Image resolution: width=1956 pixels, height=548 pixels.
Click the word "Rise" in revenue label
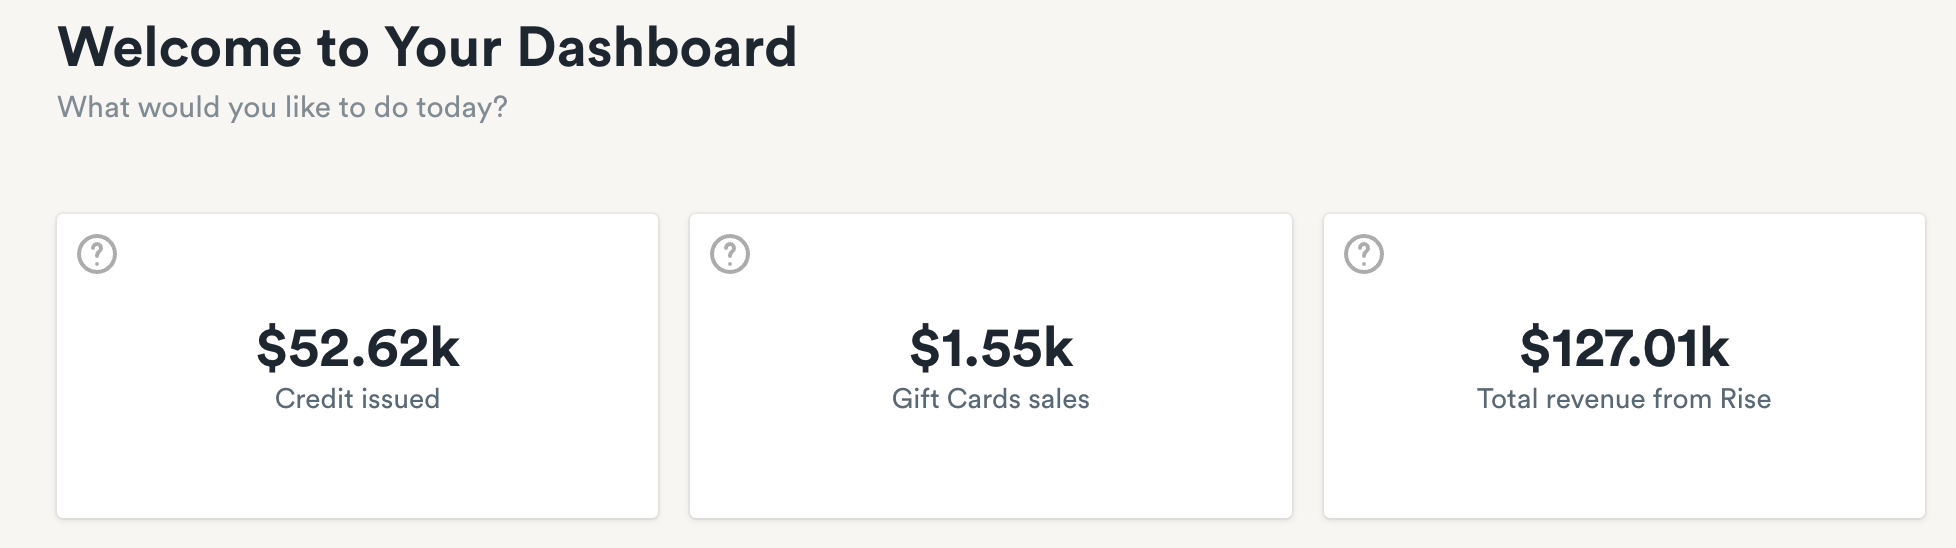pyautogui.click(x=1745, y=399)
